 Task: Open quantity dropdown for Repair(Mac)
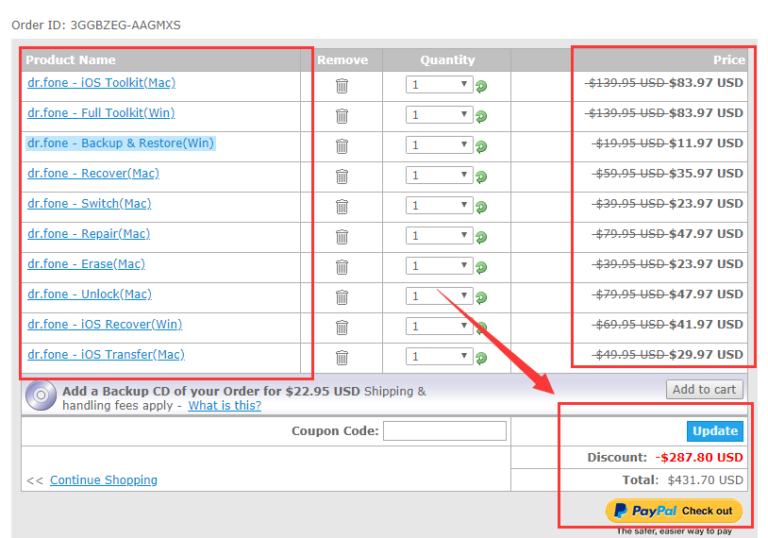pyautogui.click(x=439, y=235)
